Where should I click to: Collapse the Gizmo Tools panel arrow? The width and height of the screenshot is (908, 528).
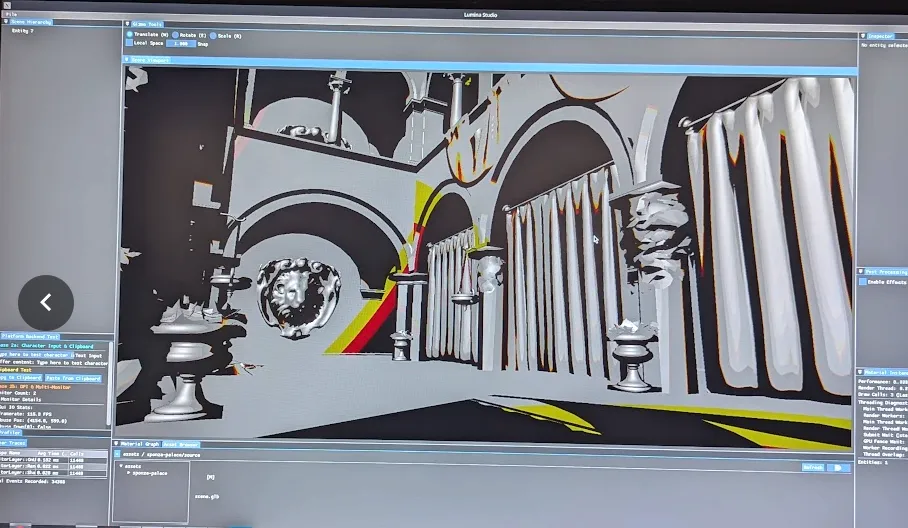coord(127,24)
